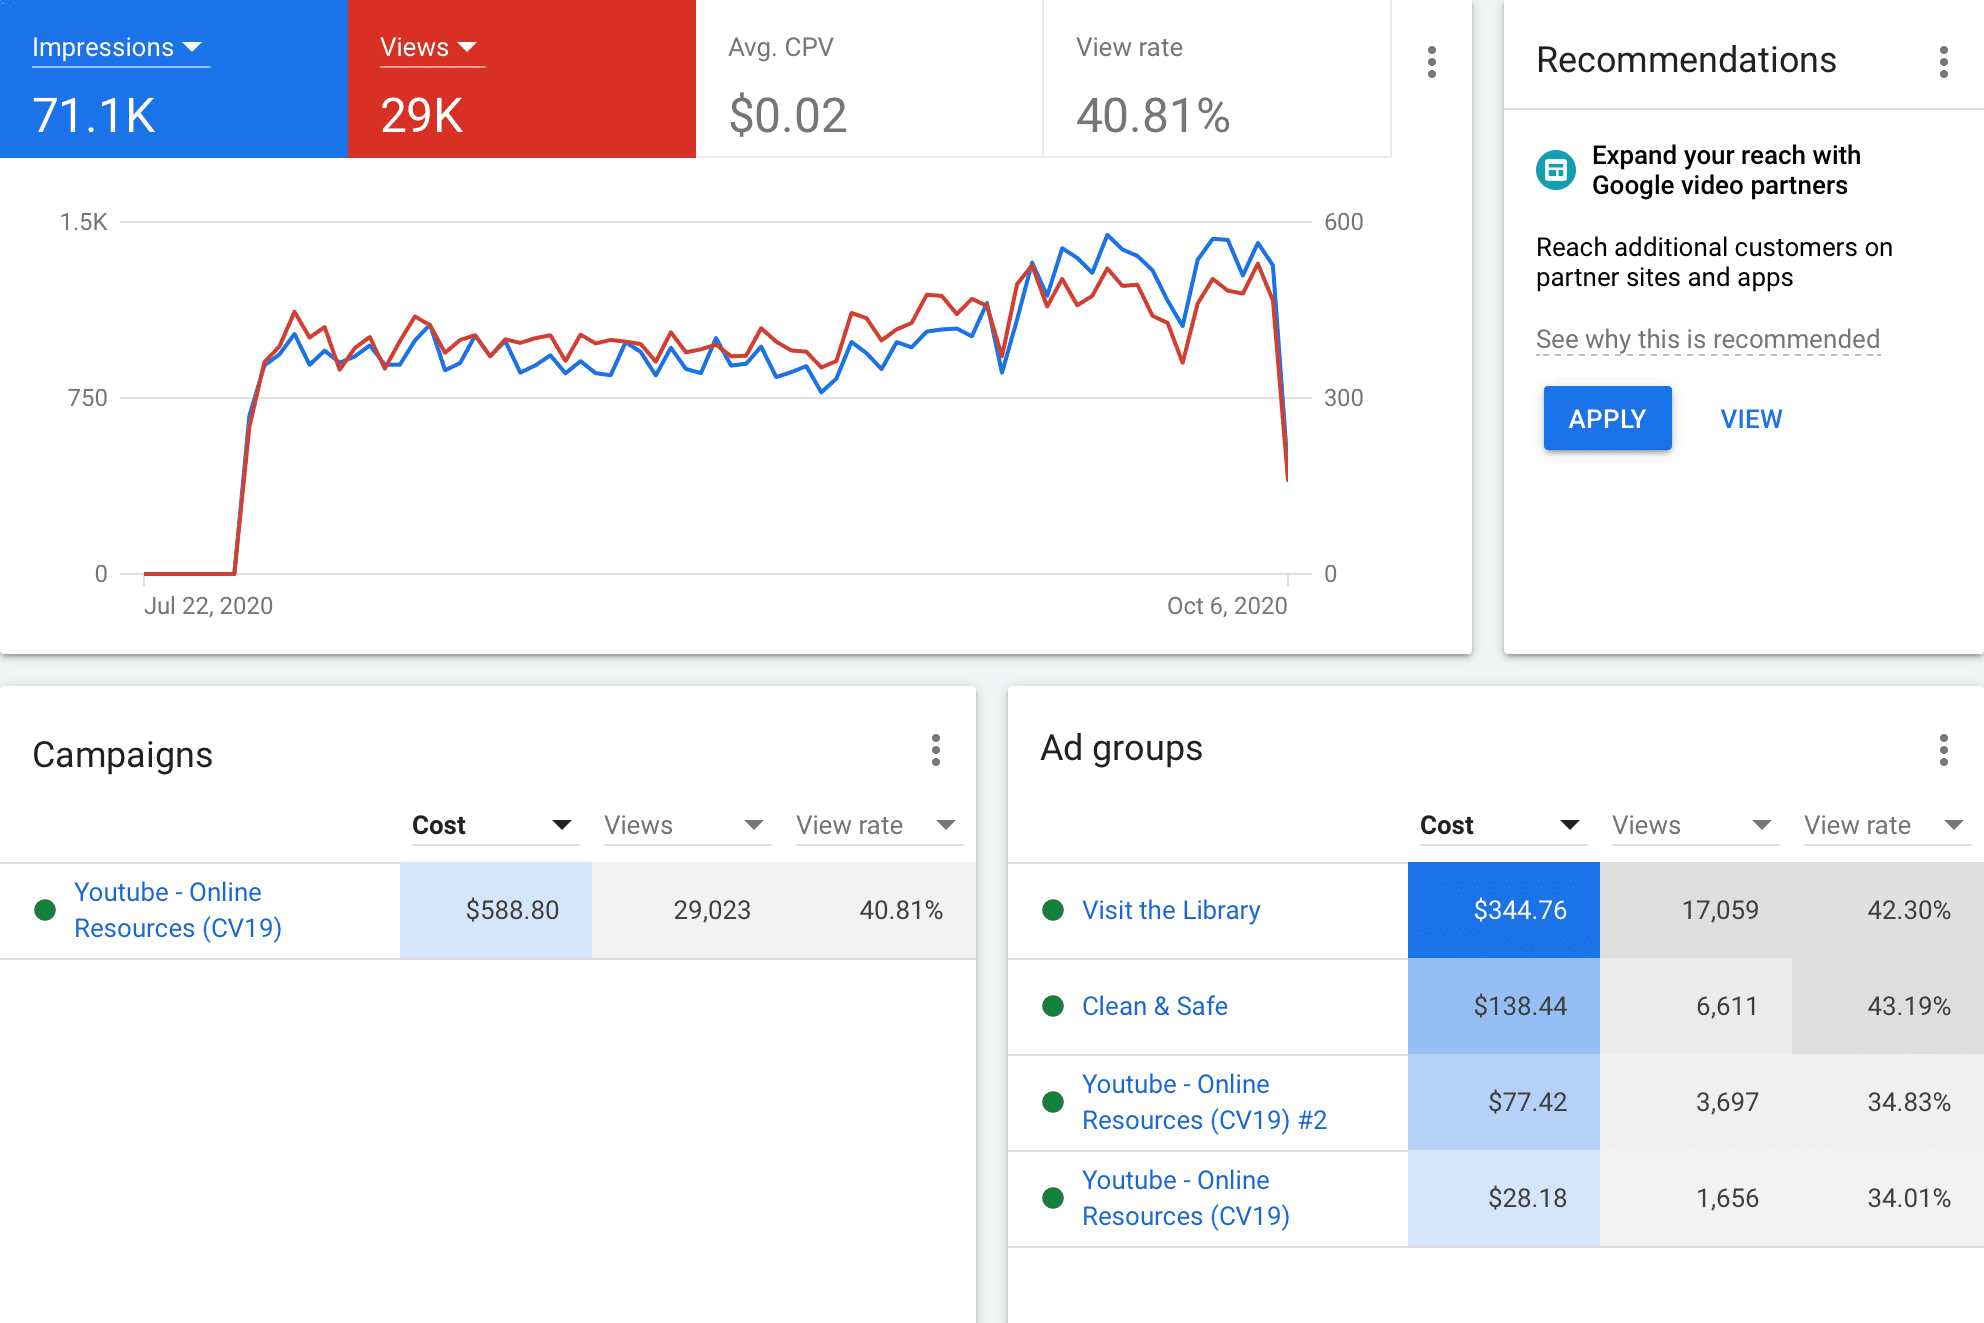The image size is (1984, 1323).
Task: Click the Jul 22, 2020 chart start date
Action: click(x=208, y=606)
